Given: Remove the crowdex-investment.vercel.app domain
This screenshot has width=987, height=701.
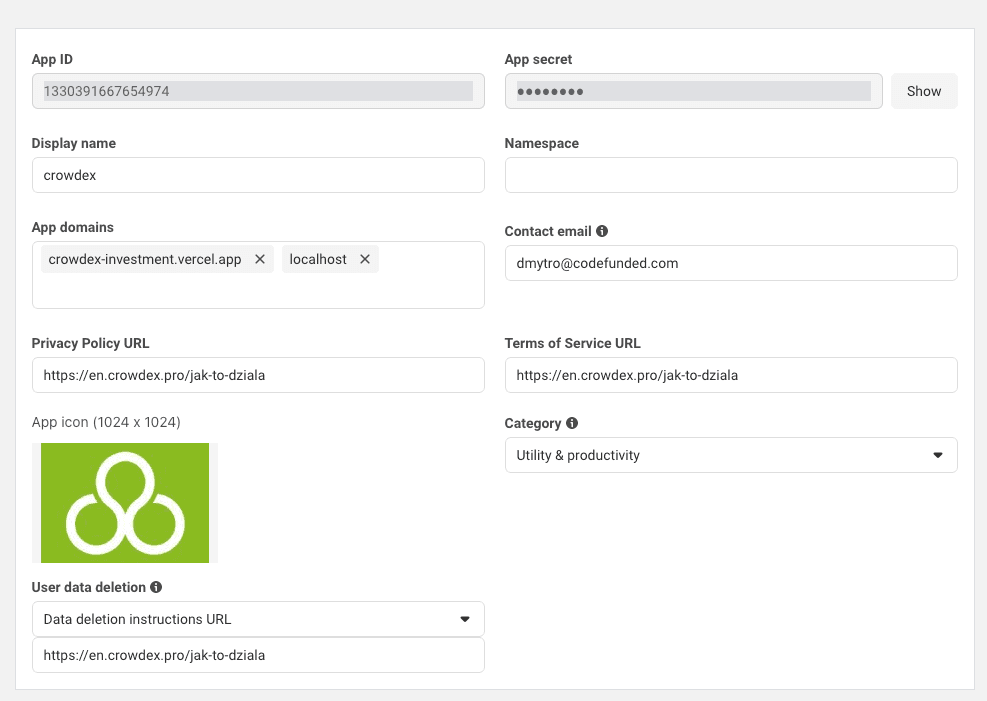Looking at the screenshot, I should pos(259,258).
